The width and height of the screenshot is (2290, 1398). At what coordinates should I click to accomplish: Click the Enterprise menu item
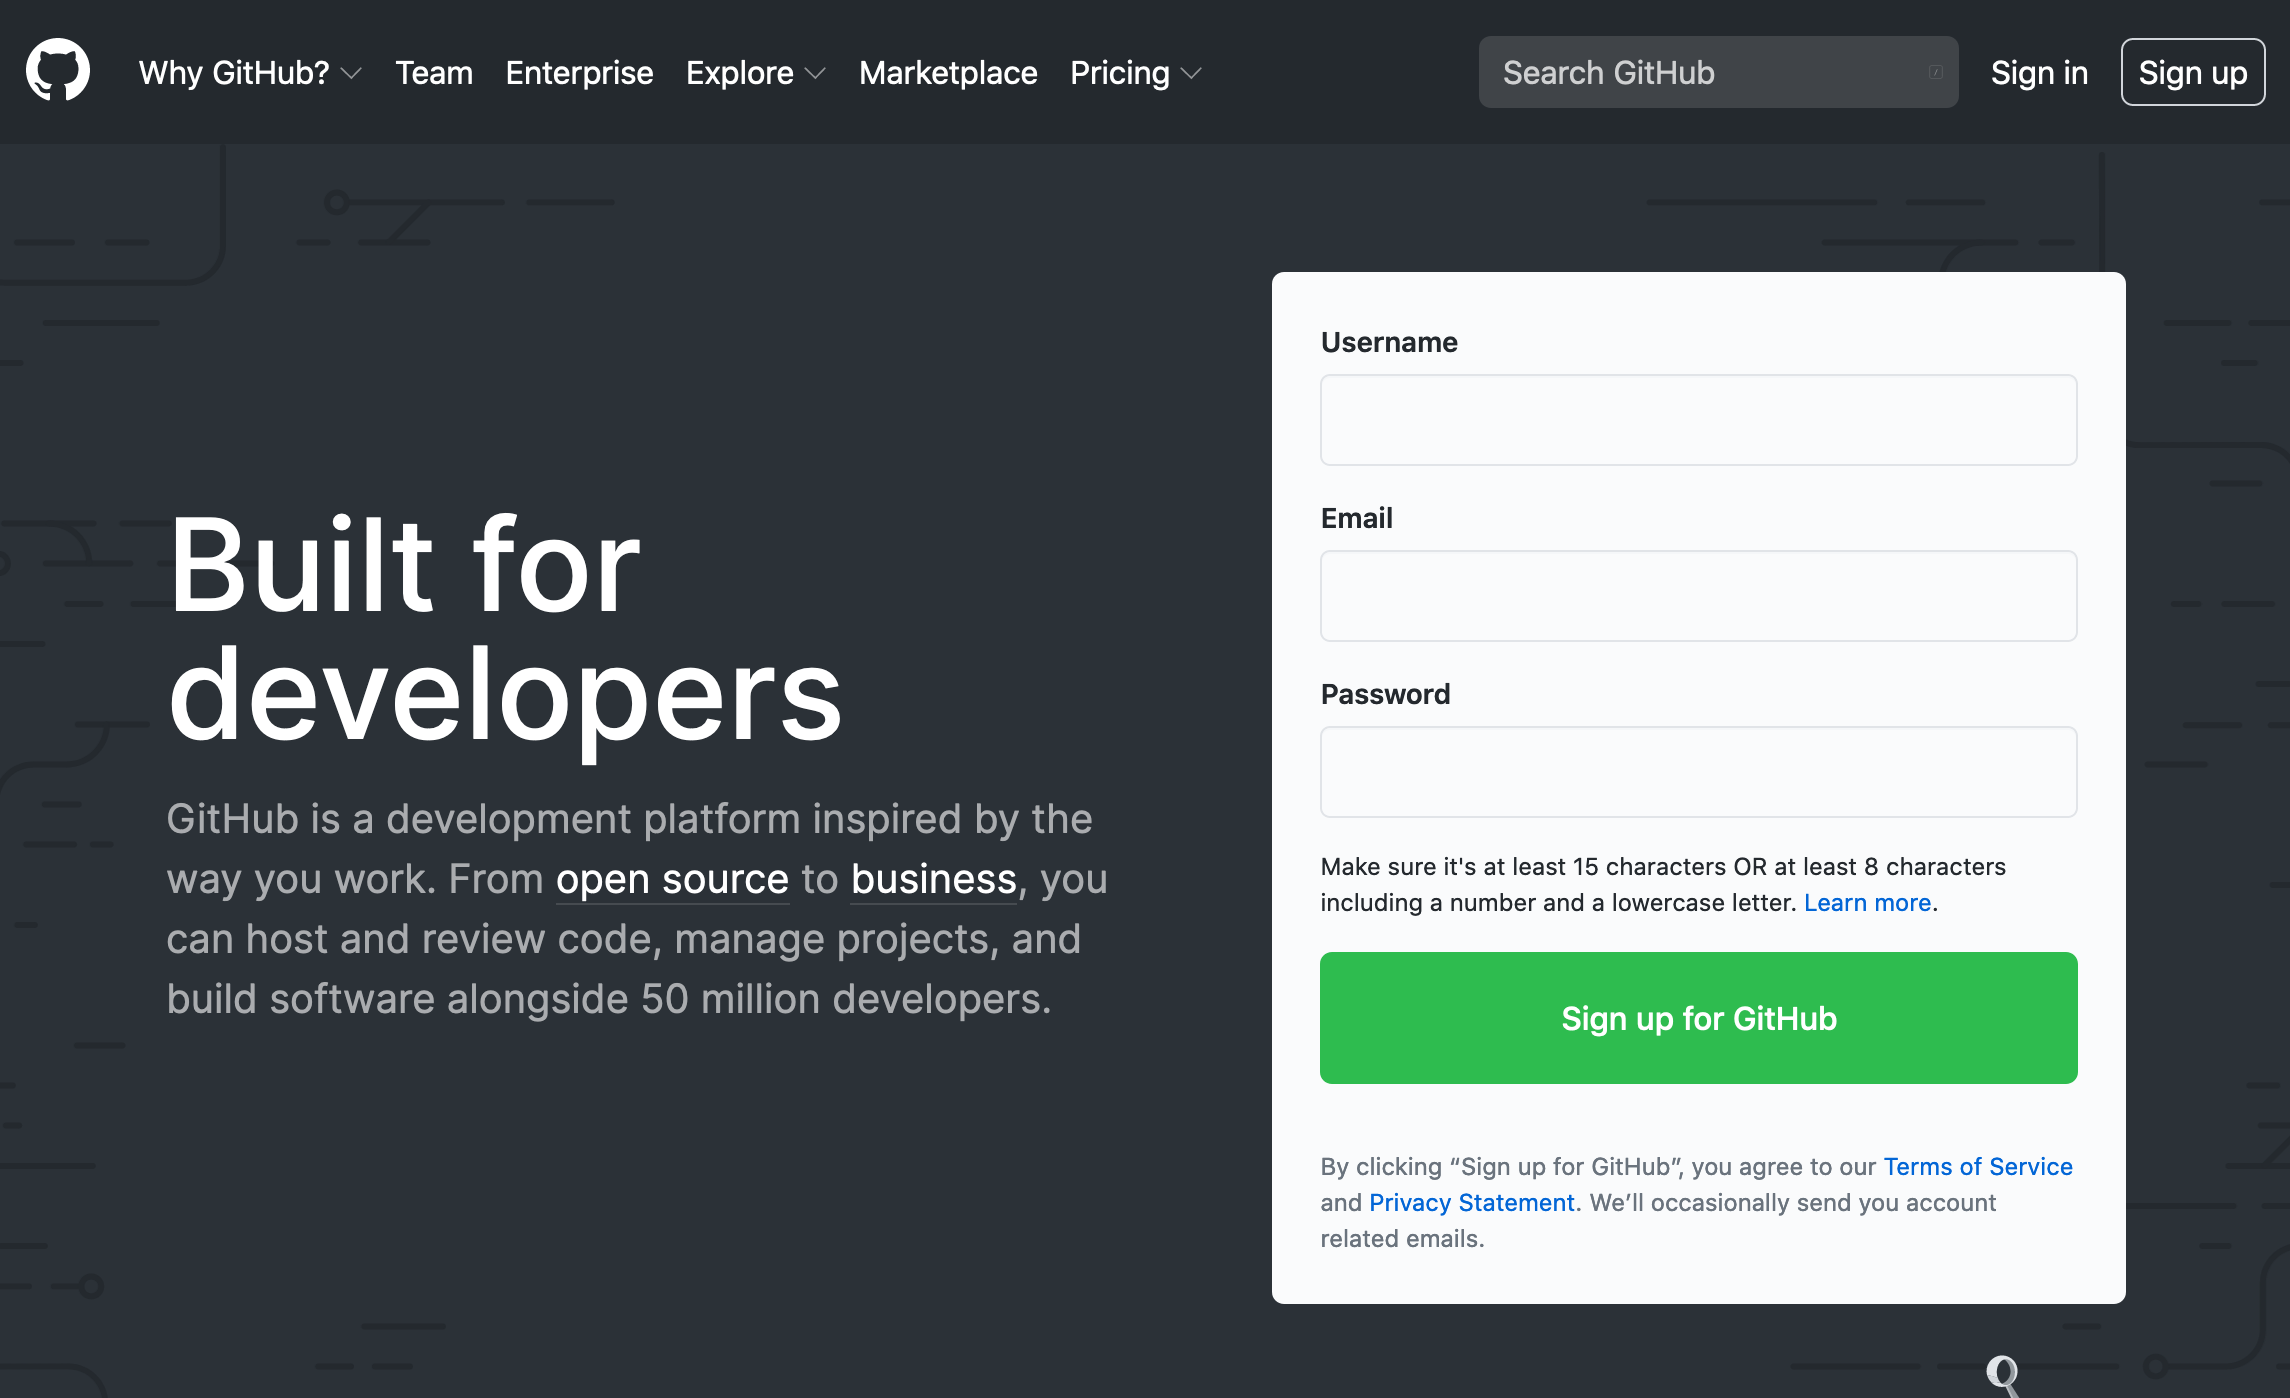click(x=579, y=70)
